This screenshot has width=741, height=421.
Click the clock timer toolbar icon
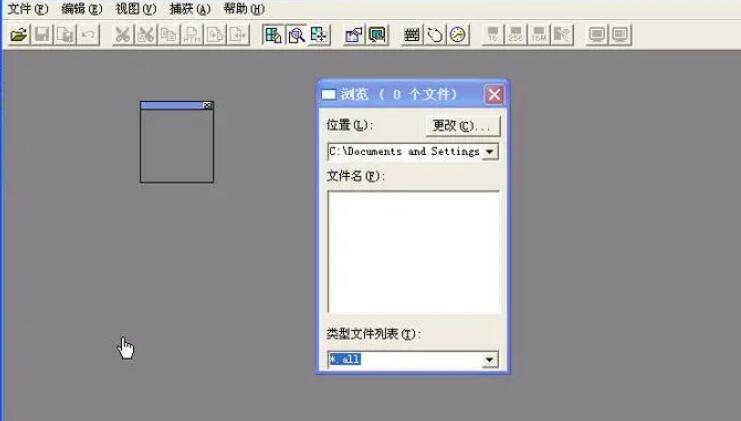click(458, 35)
